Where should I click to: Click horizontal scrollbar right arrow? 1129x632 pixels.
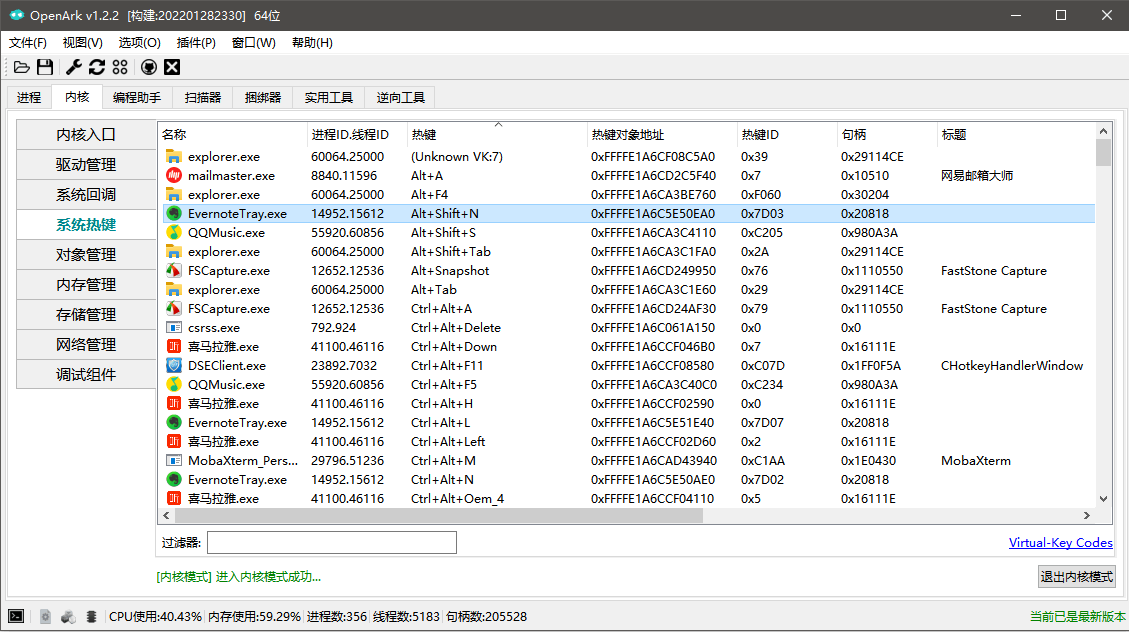1087,515
